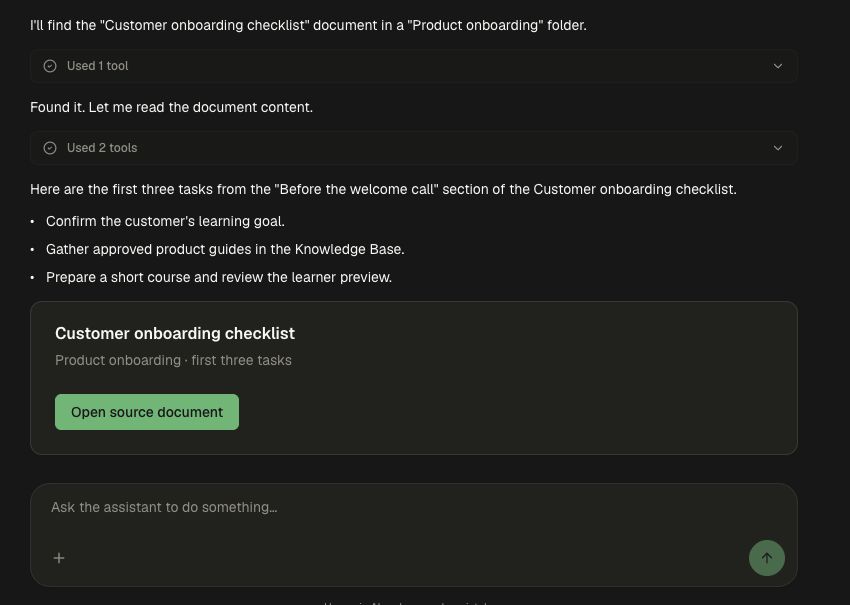
Task: Click the Prepare a short course bullet
Action: coord(219,277)
